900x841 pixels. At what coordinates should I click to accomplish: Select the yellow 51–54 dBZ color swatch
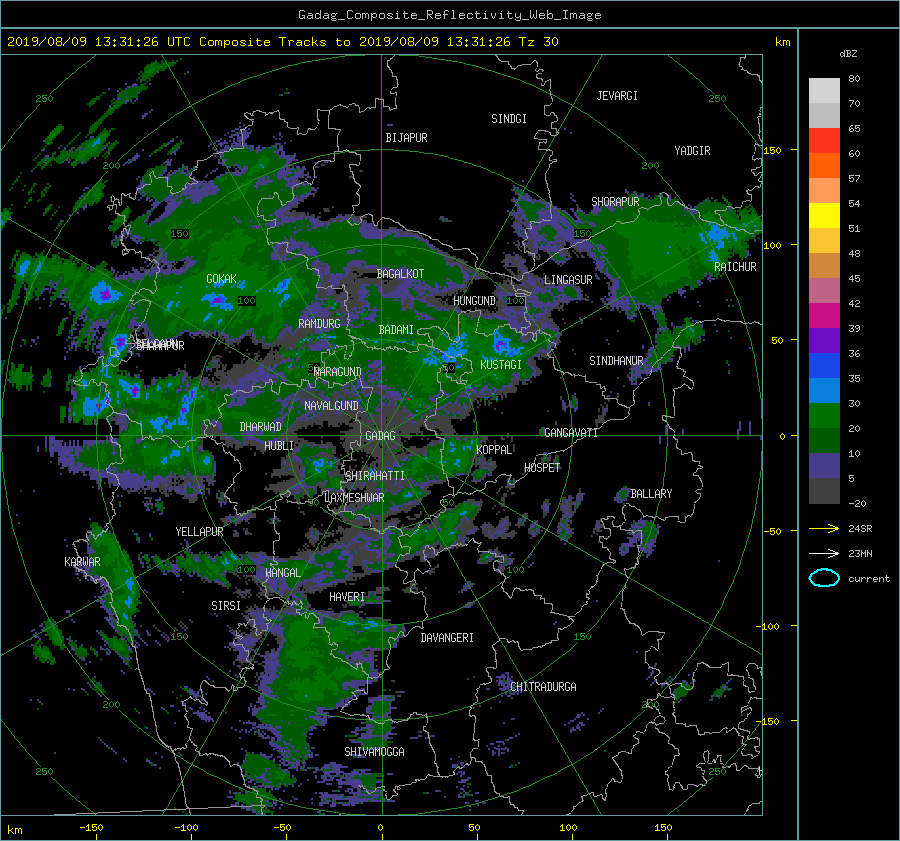[824, 216]
